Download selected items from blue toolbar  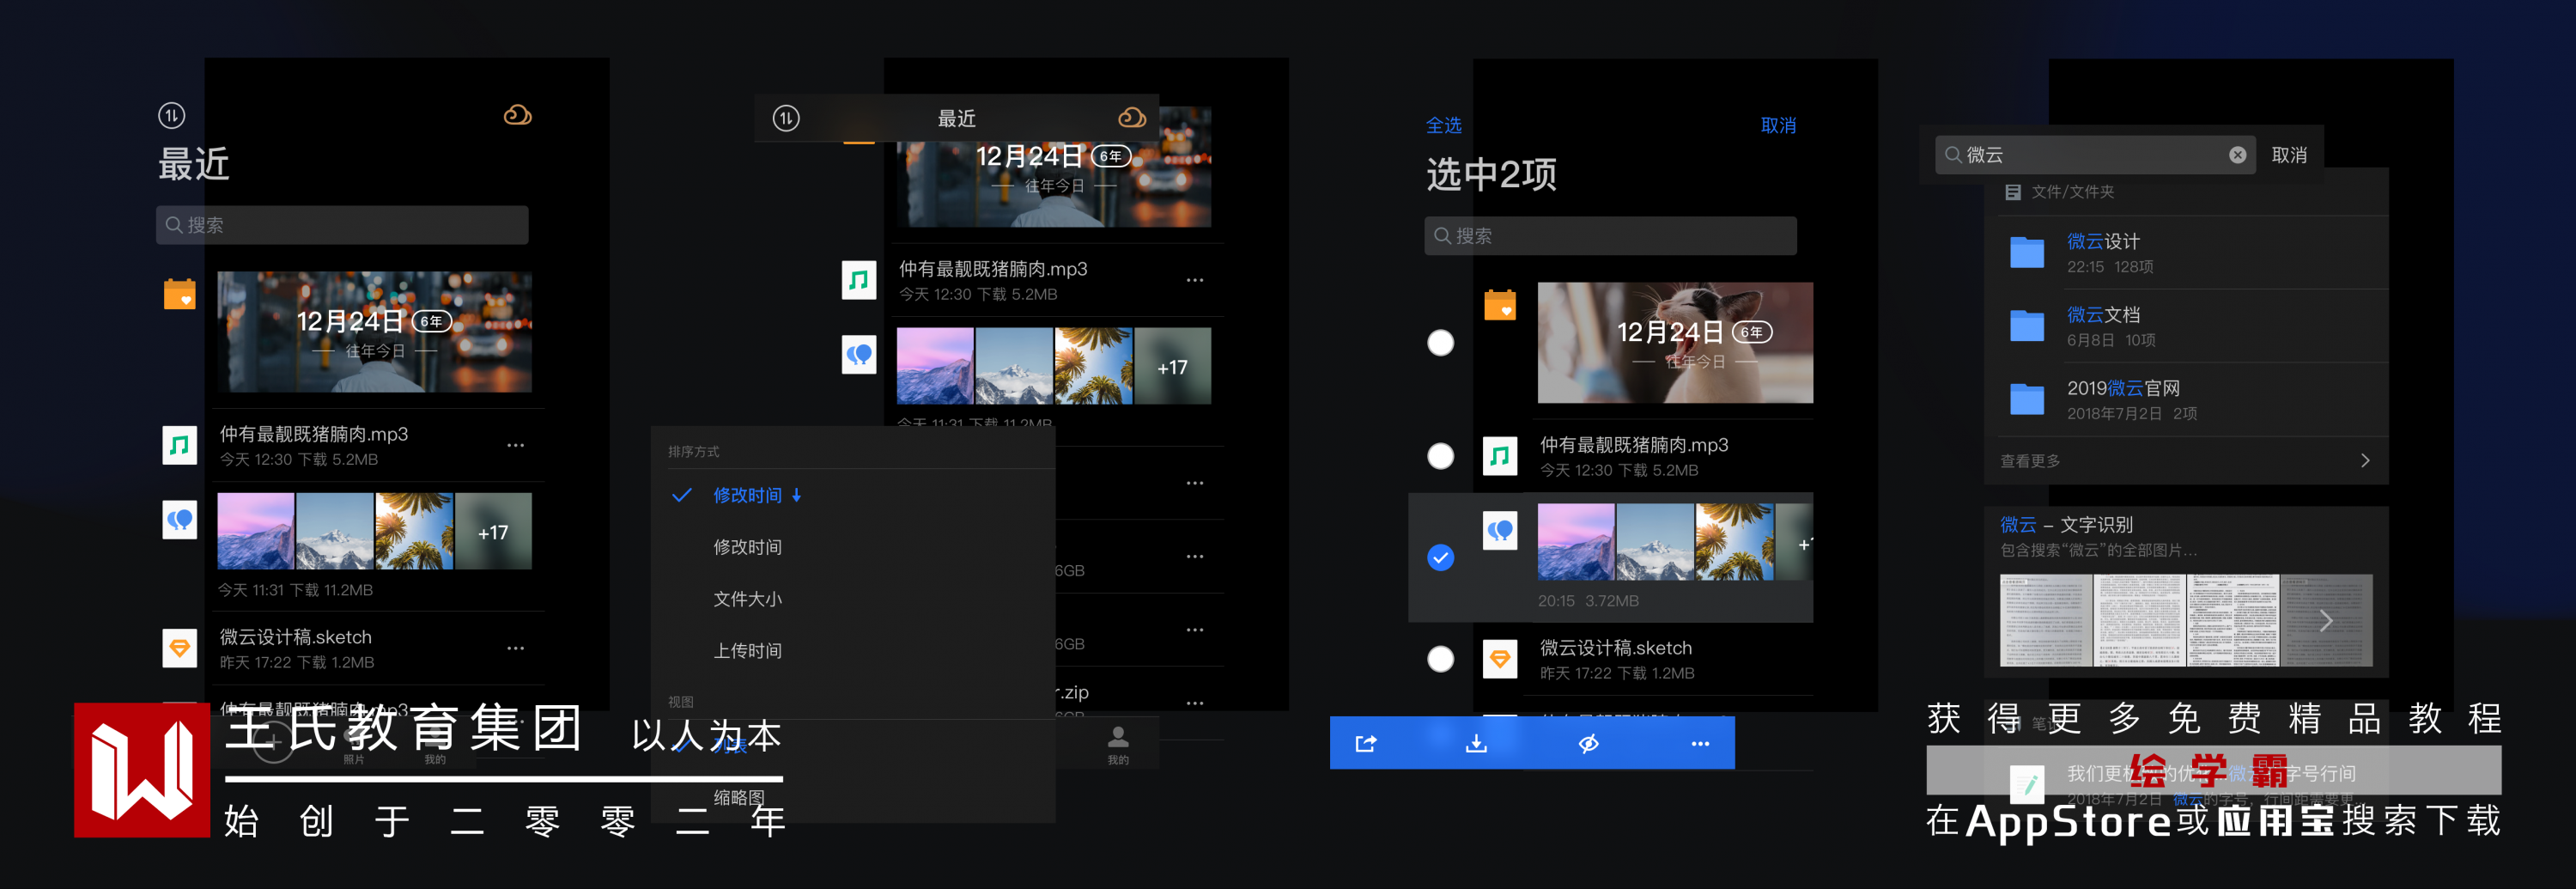[x=1476, y=743]
